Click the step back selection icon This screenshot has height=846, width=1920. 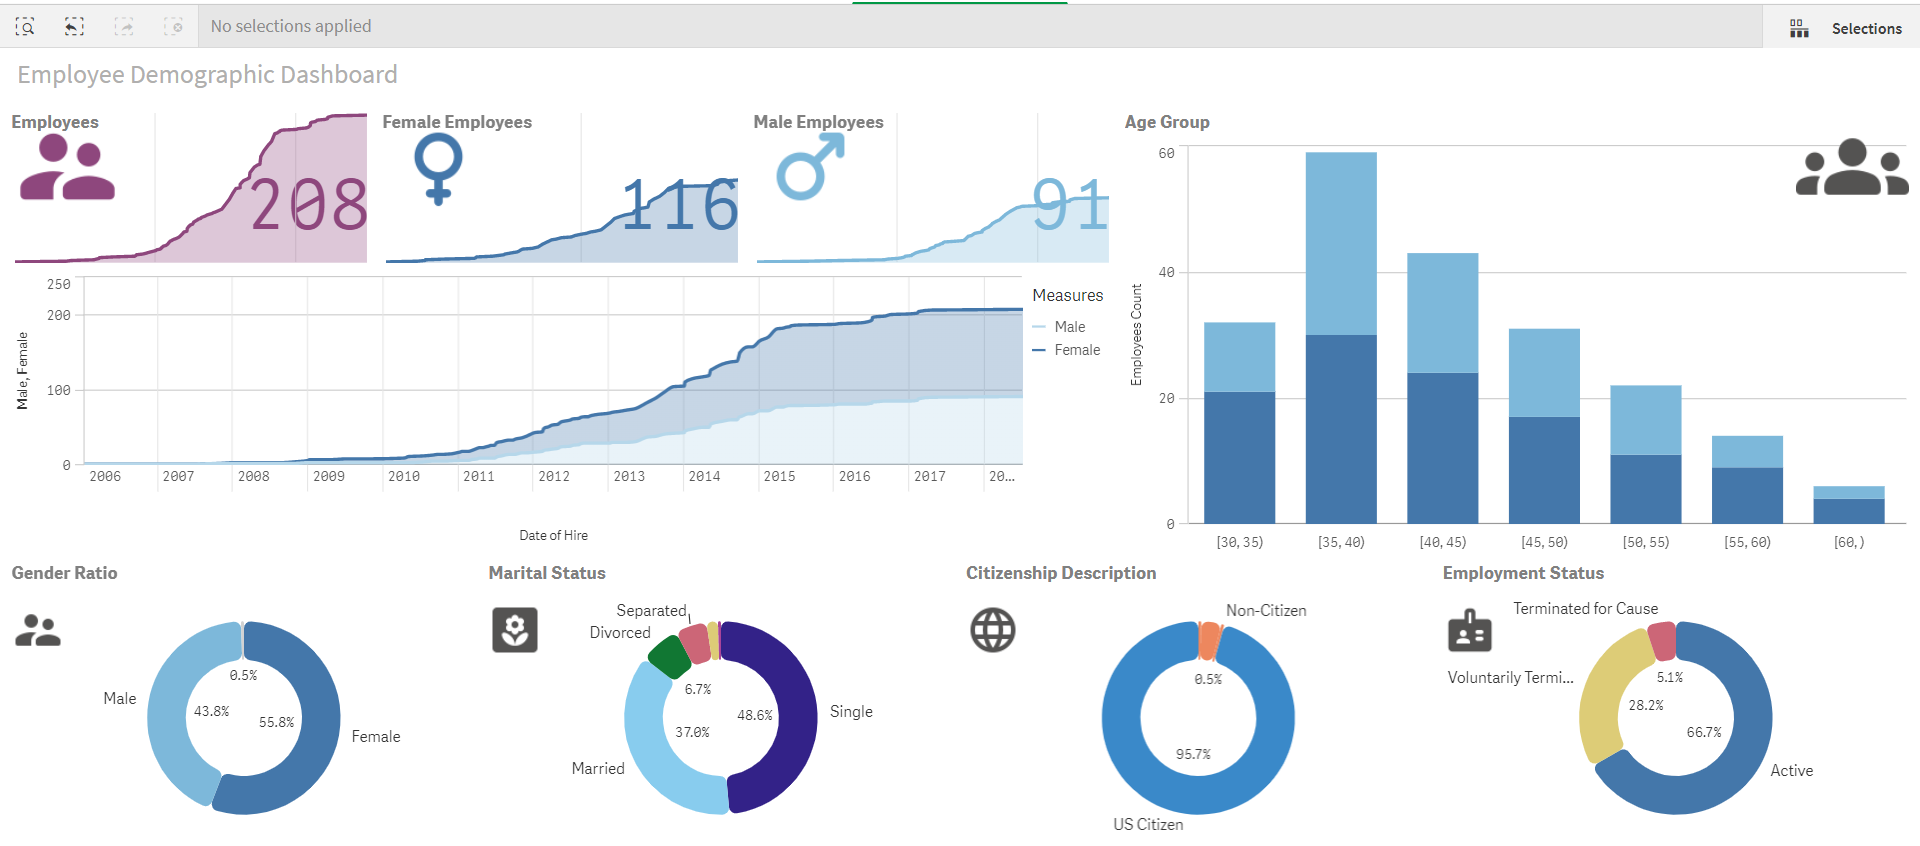coord(74,27)
